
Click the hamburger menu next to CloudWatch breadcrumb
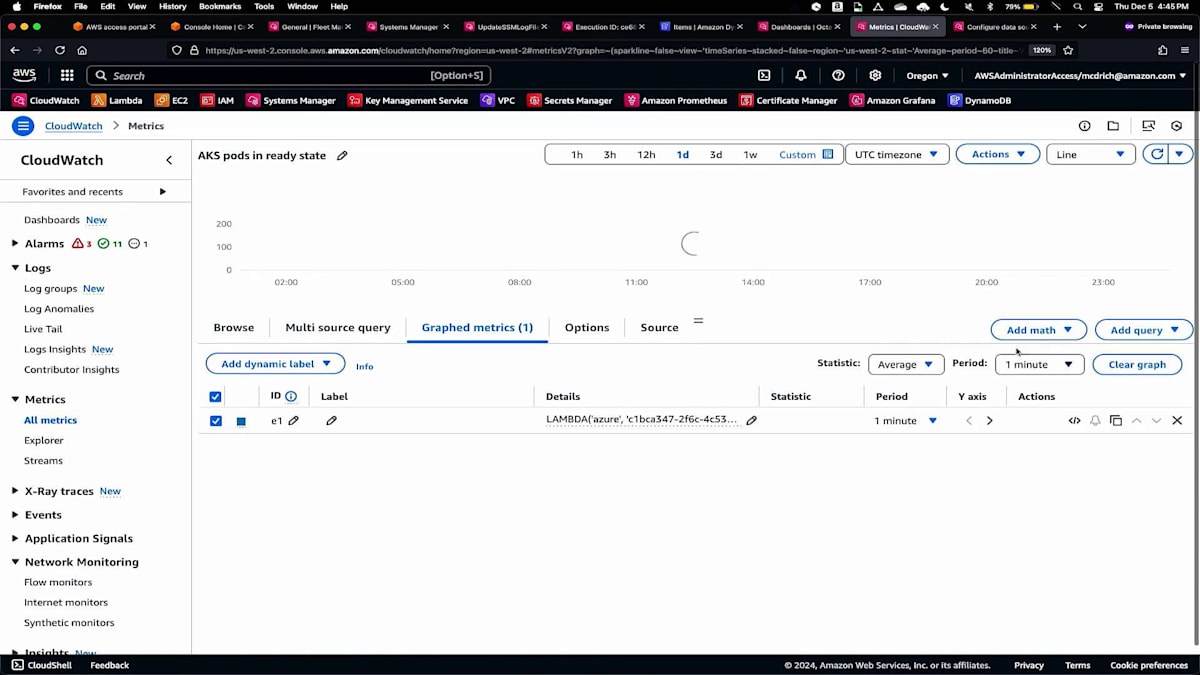tap(23, 126)
